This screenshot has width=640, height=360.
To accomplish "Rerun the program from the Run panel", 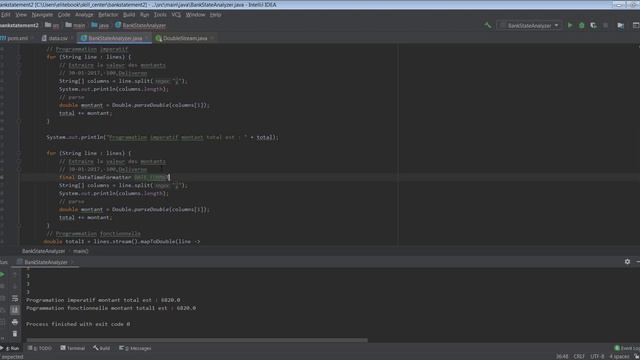I will pos(2,275).
